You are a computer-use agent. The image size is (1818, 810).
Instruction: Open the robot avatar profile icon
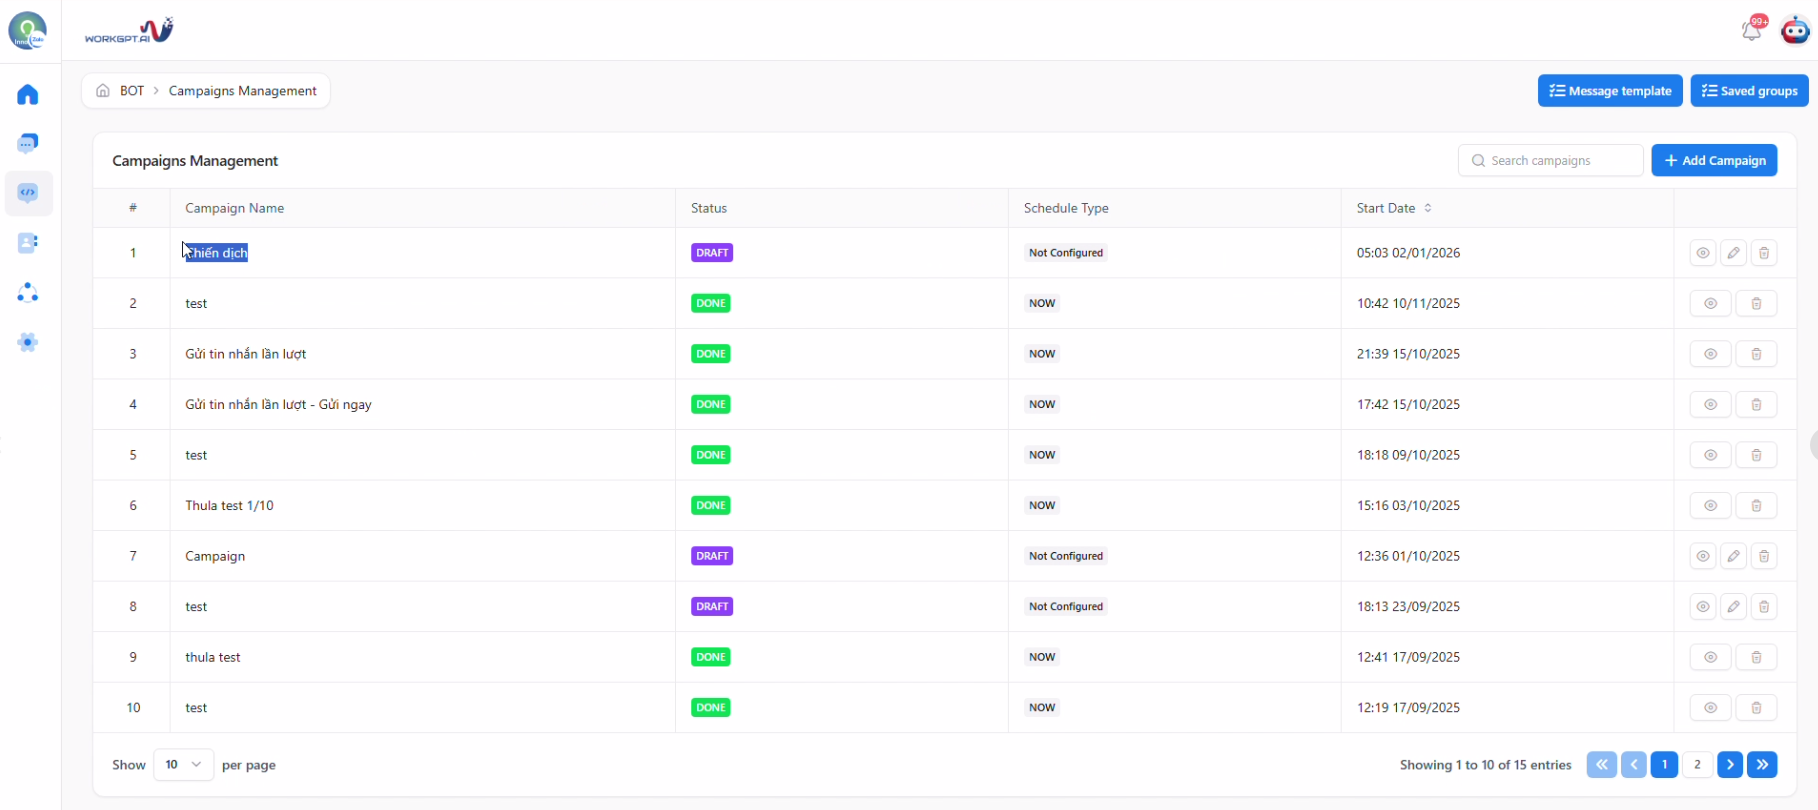pos(1795,30)
